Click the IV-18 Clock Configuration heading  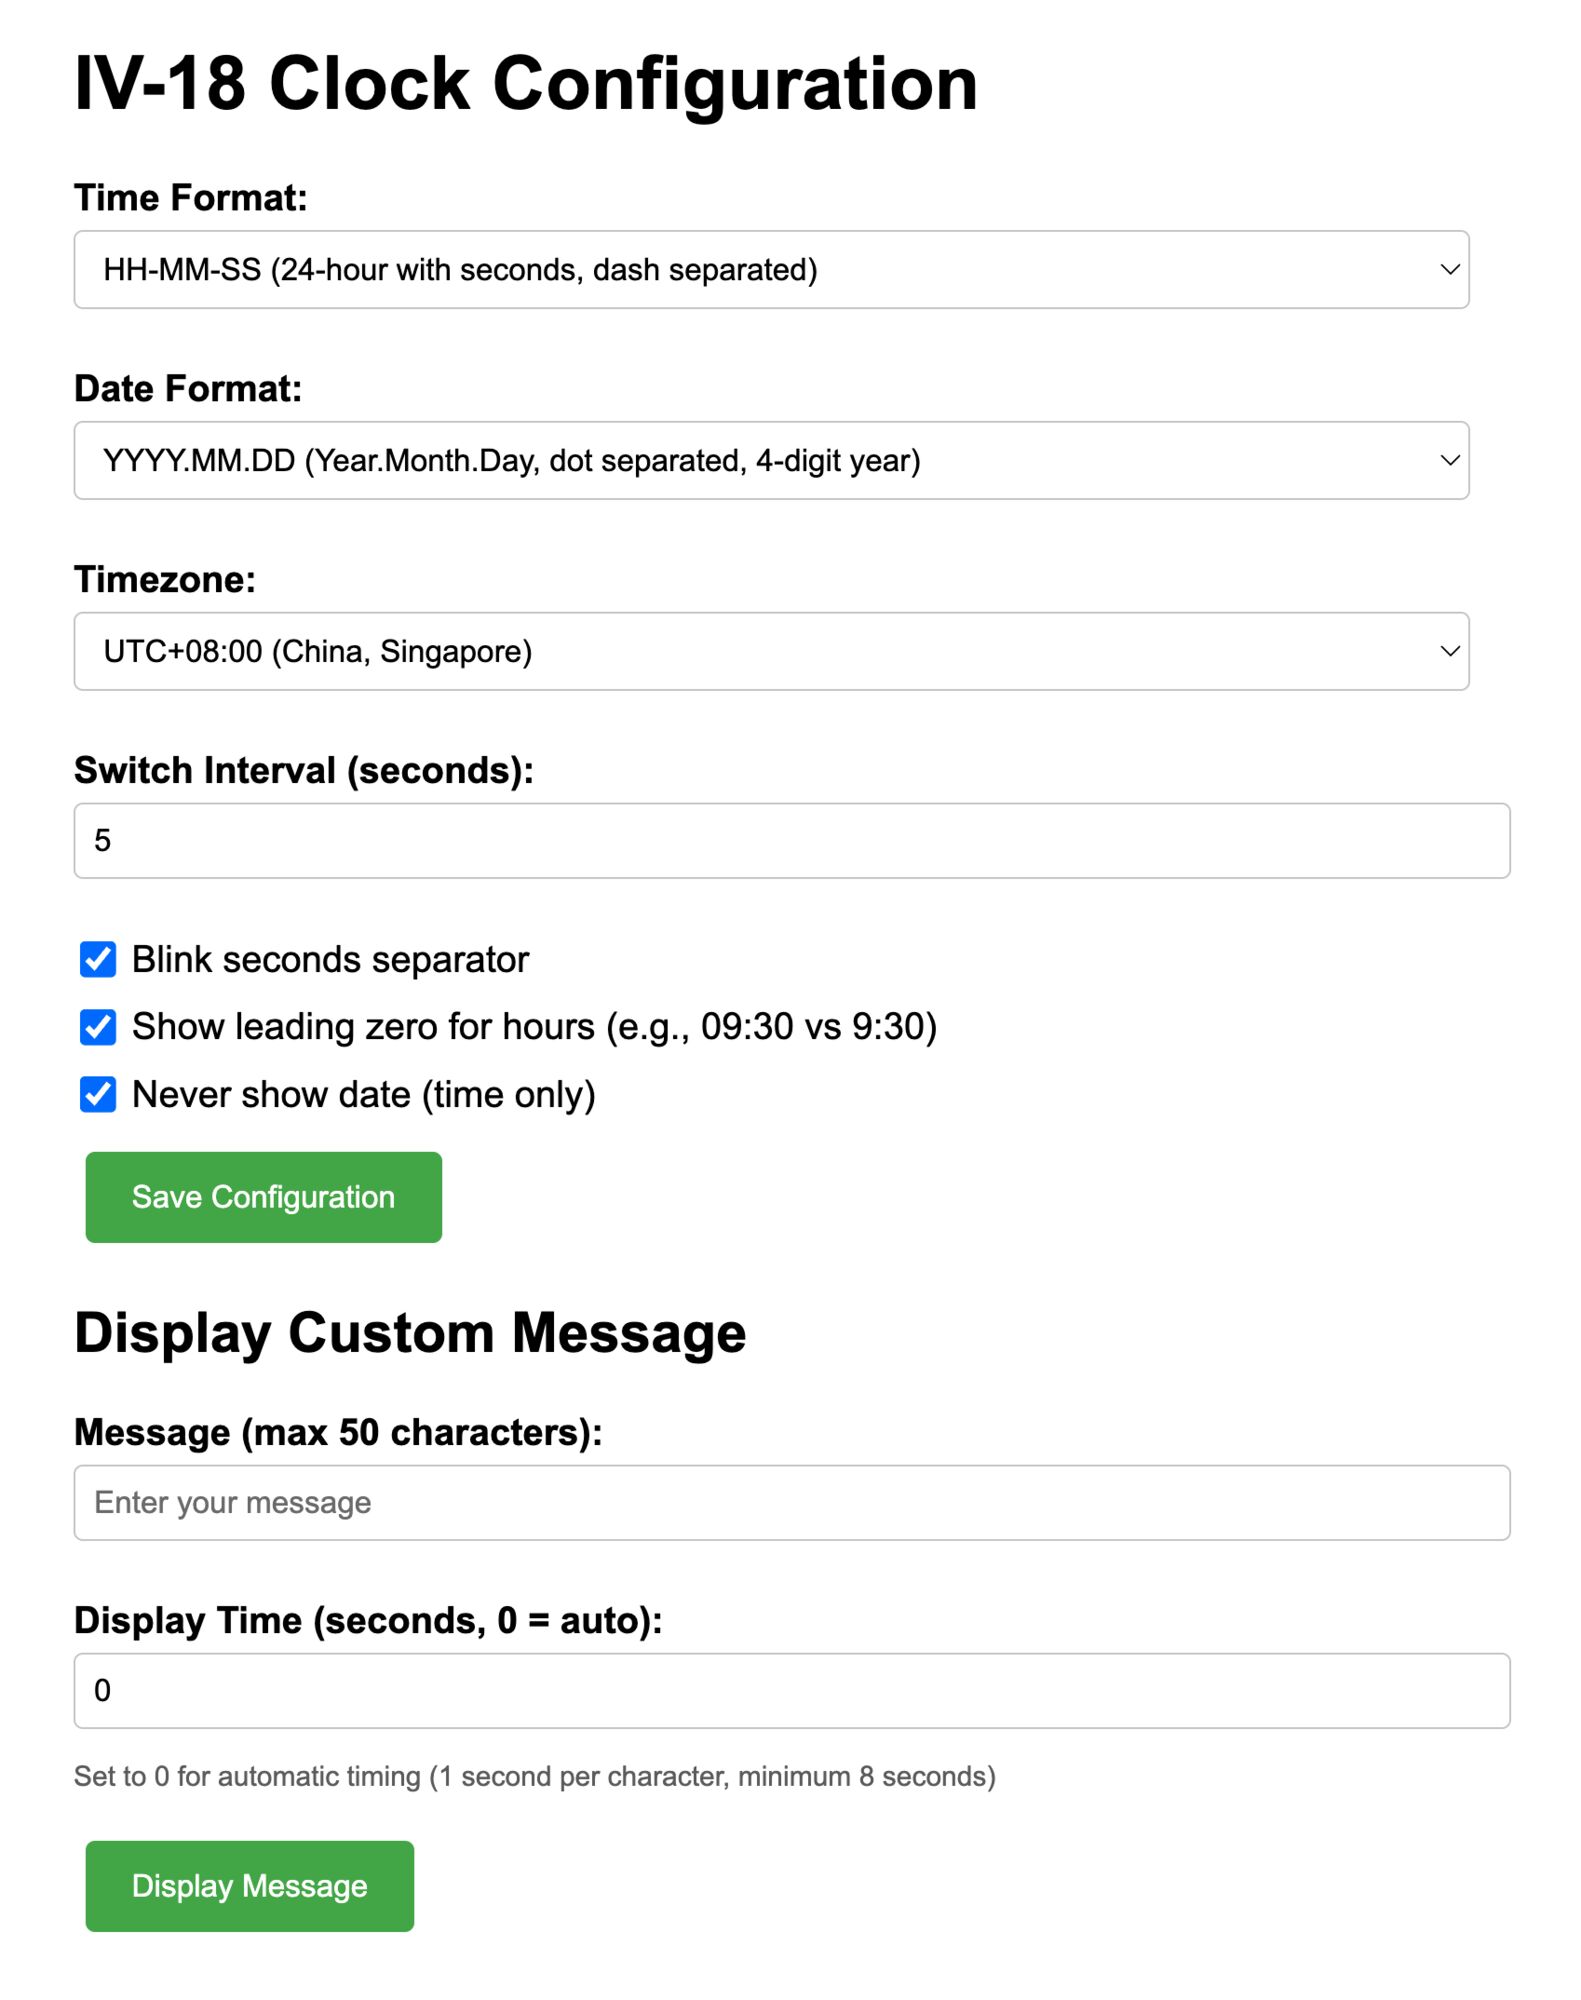[x=526, y=84]
